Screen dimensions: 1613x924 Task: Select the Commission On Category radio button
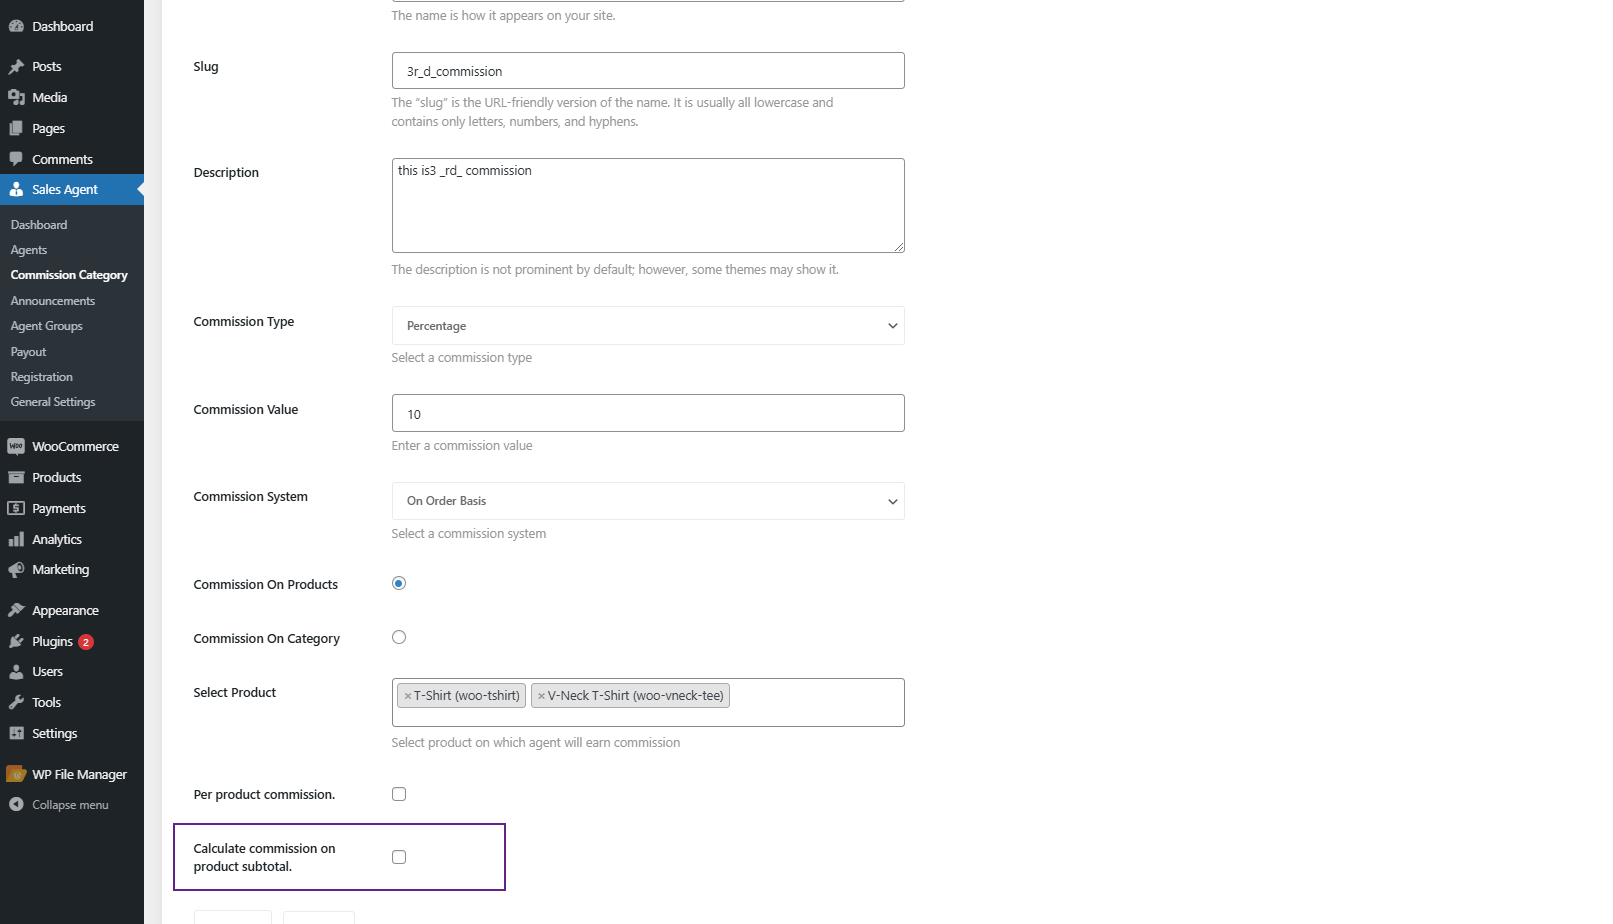point(399,637)
